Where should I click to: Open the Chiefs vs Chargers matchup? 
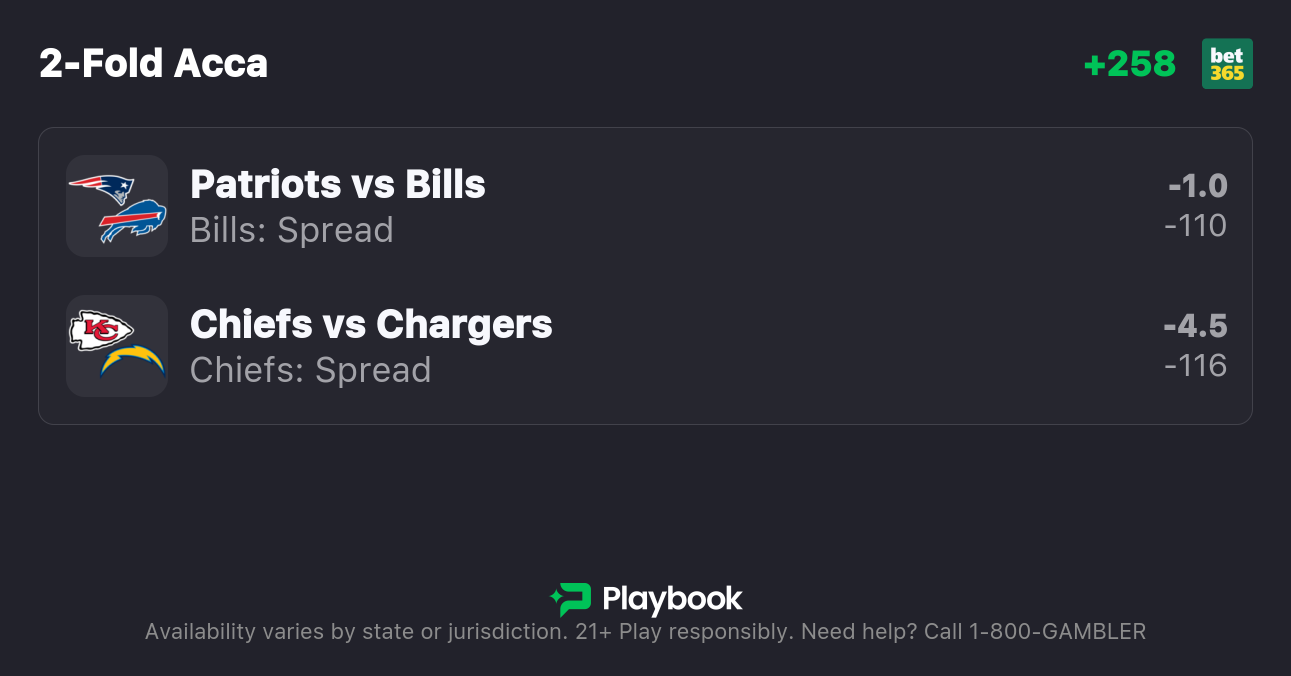pyautogui.click(x=371, y=325)
